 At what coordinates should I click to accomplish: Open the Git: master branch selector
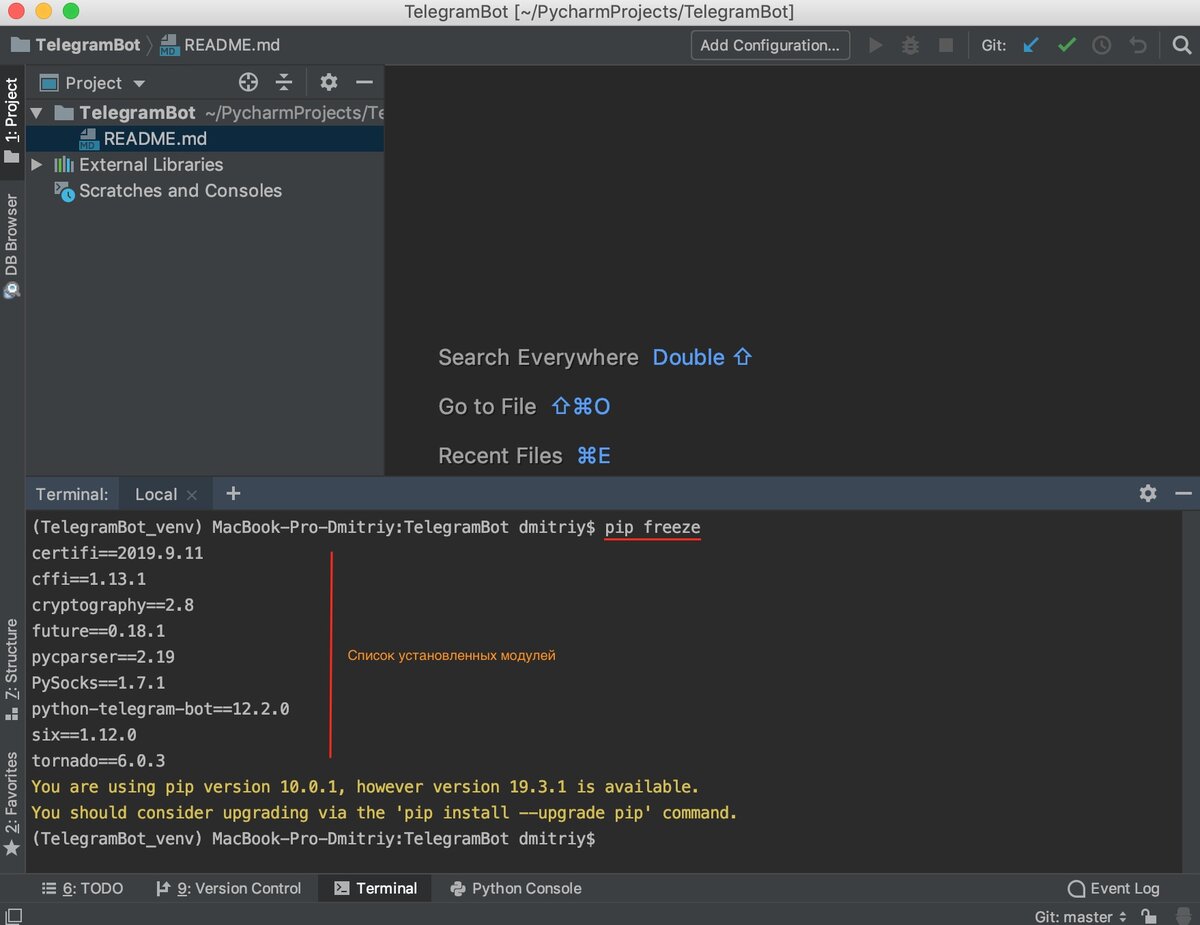1081,916
